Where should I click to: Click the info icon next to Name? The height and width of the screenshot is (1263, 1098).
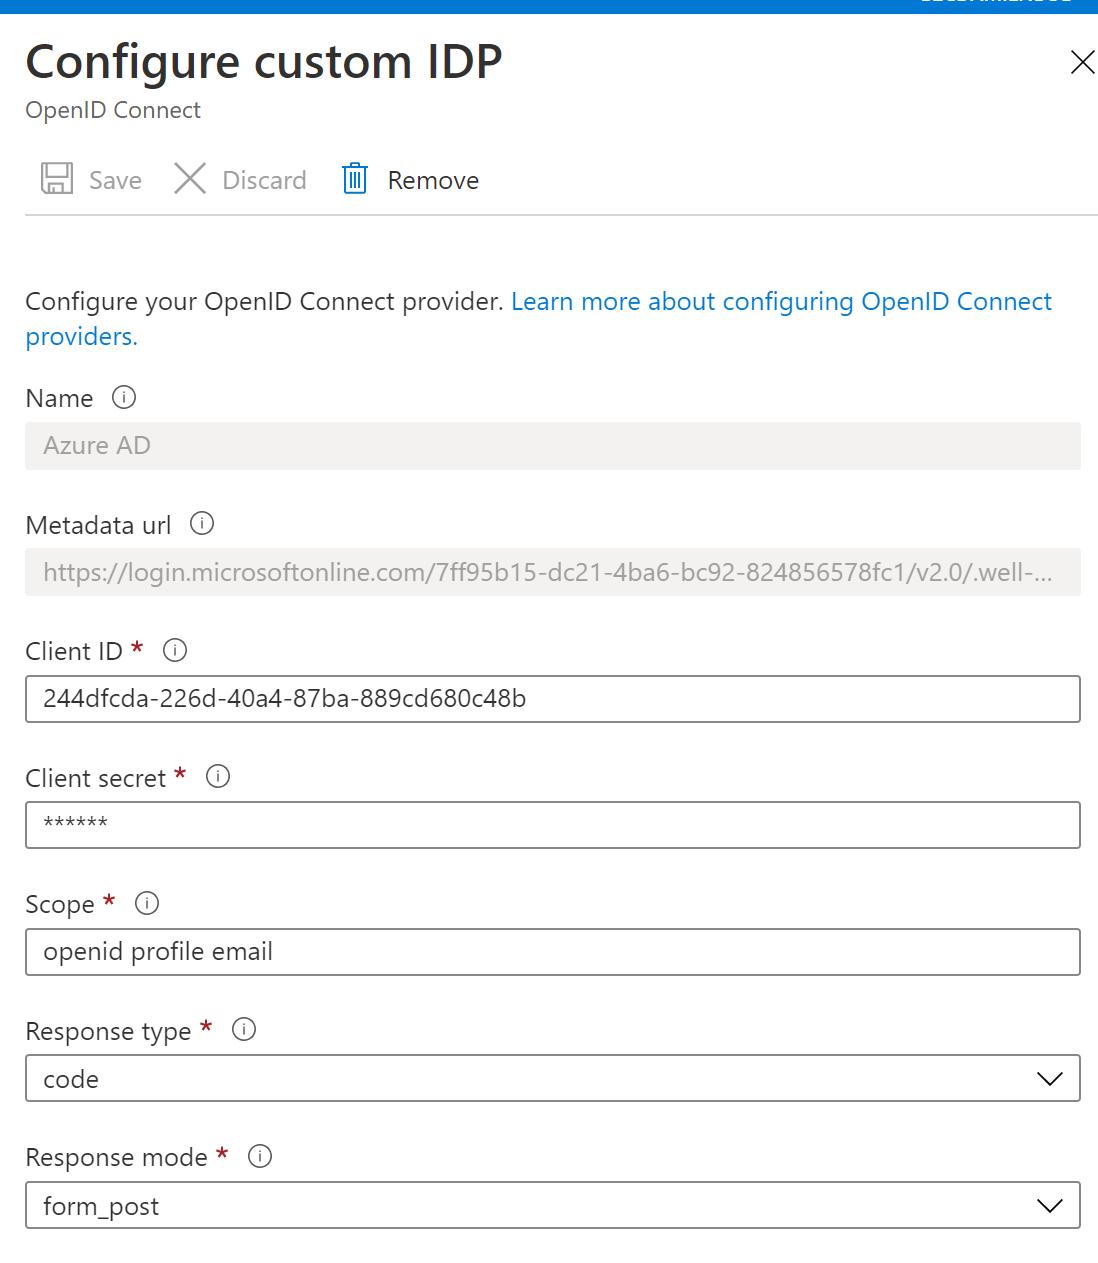coord(124,397)
